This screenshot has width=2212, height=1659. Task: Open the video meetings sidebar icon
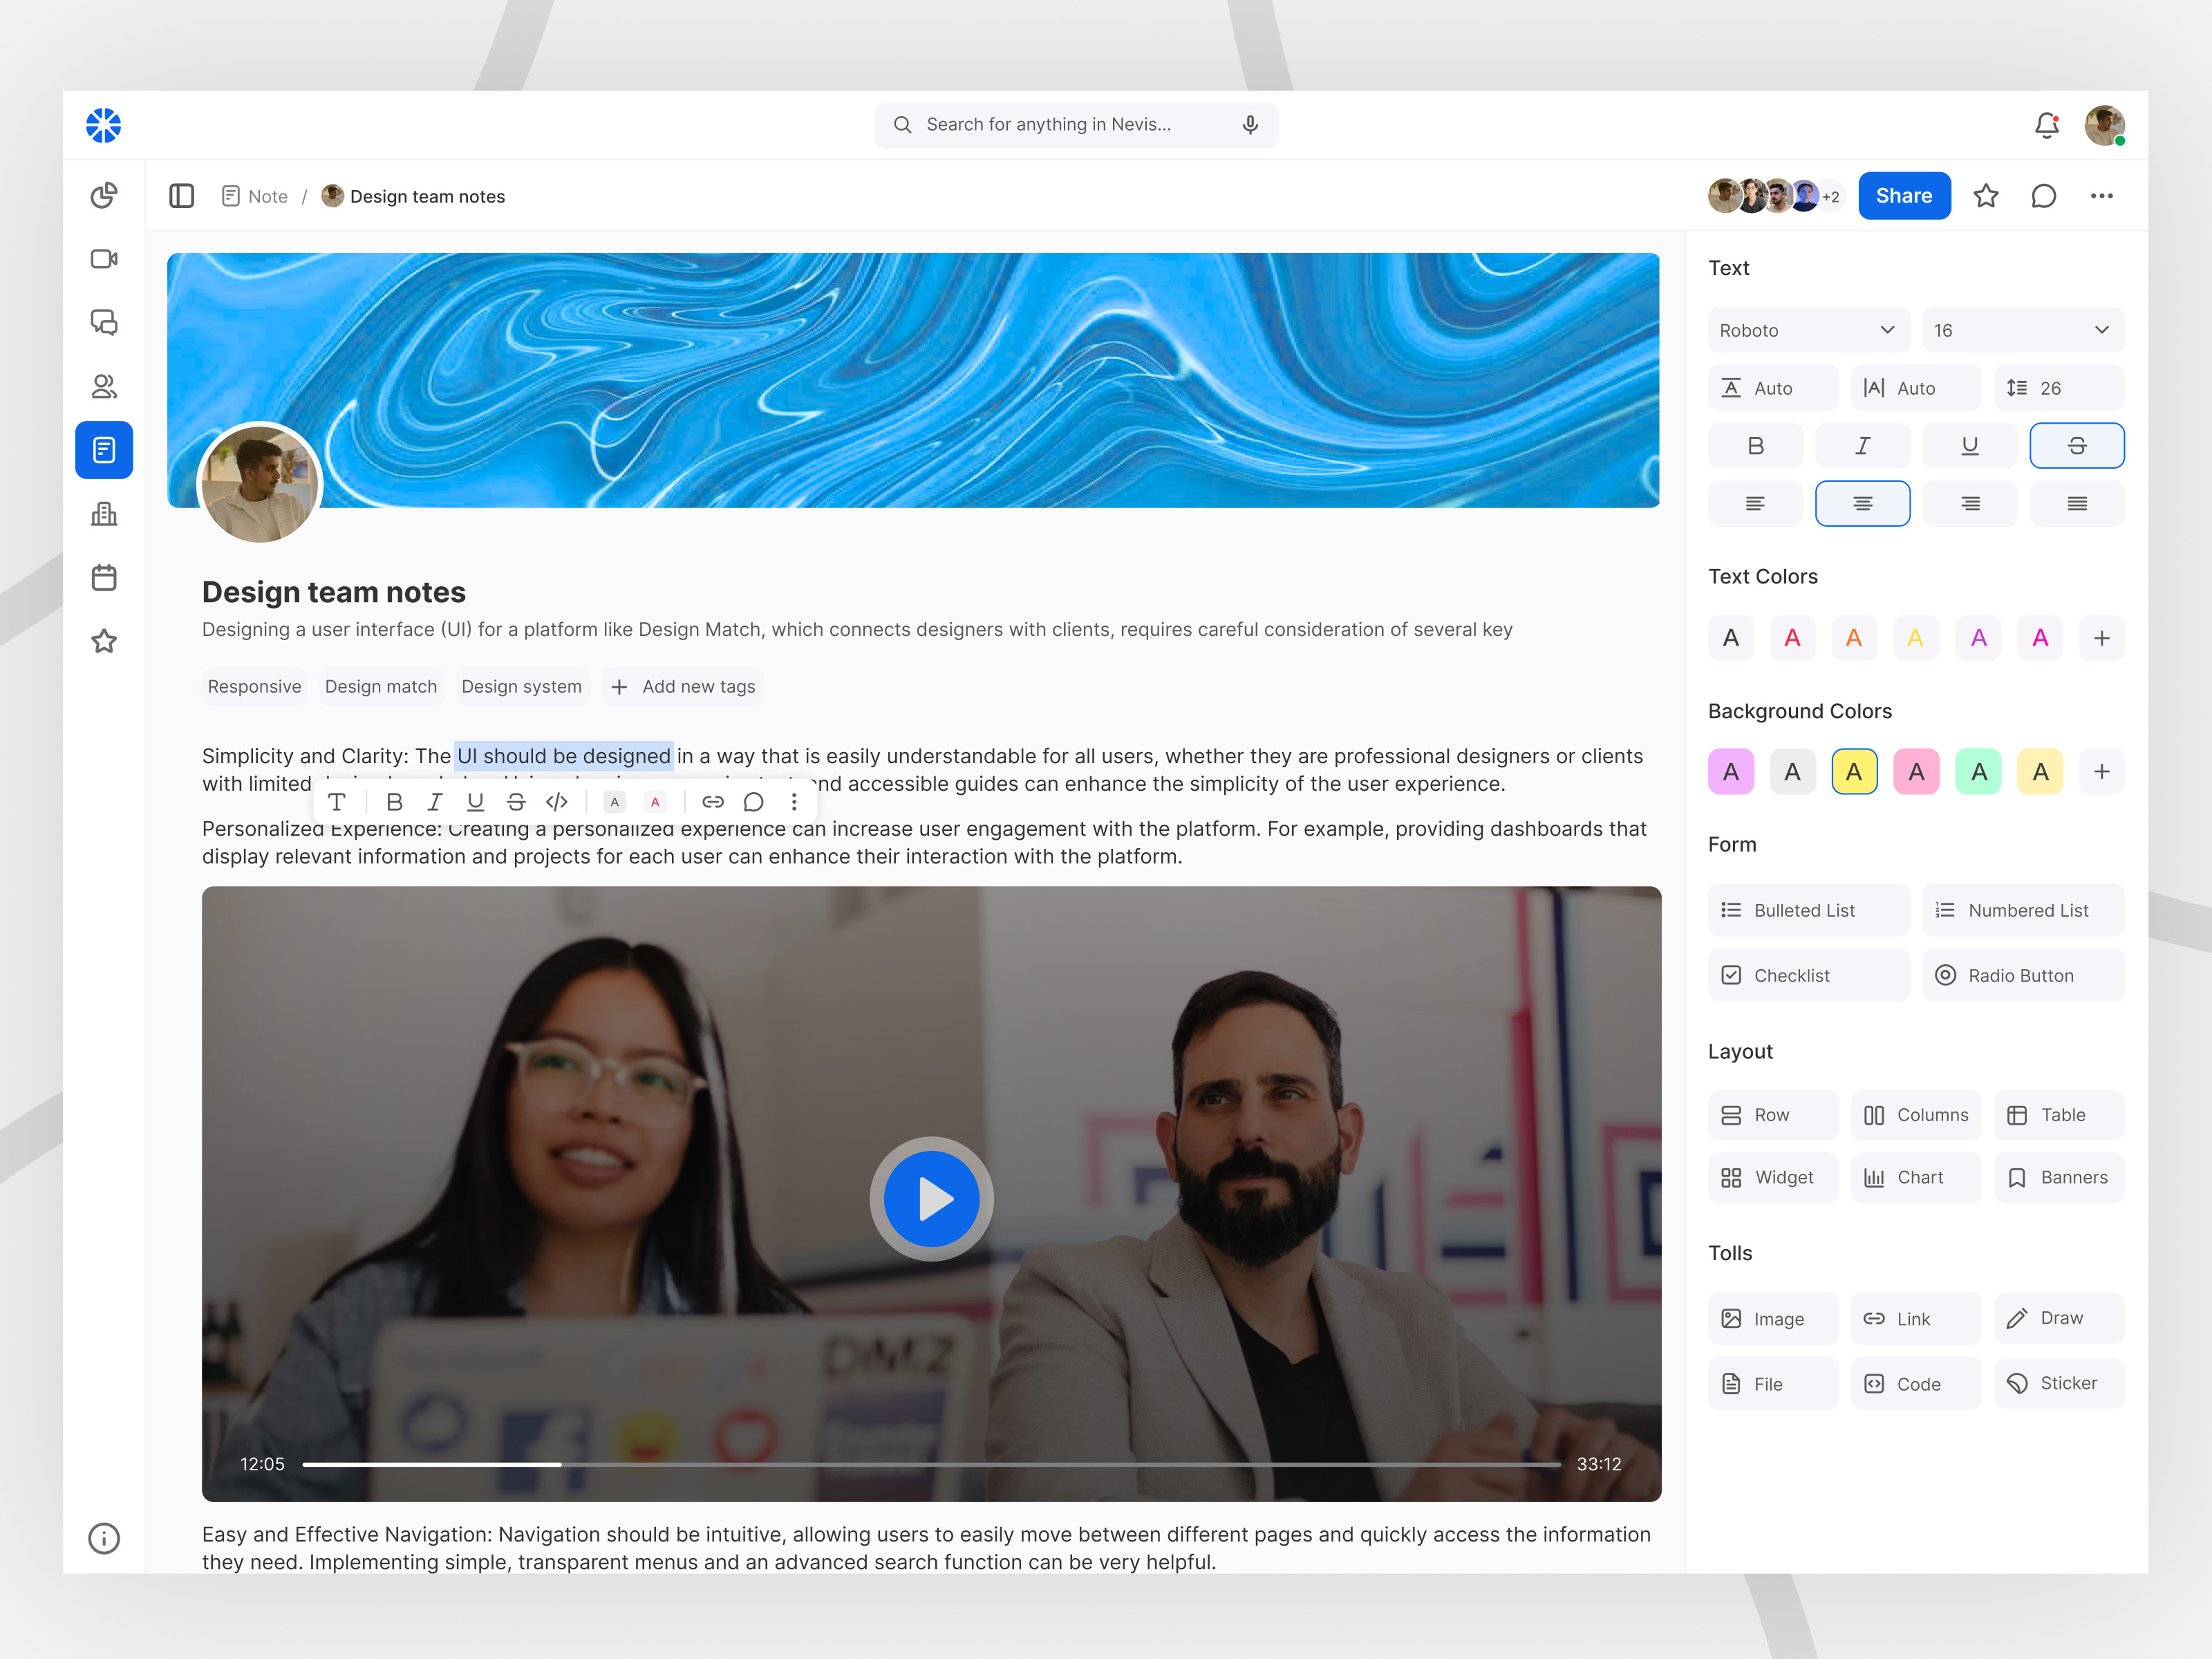coord(104,259)
